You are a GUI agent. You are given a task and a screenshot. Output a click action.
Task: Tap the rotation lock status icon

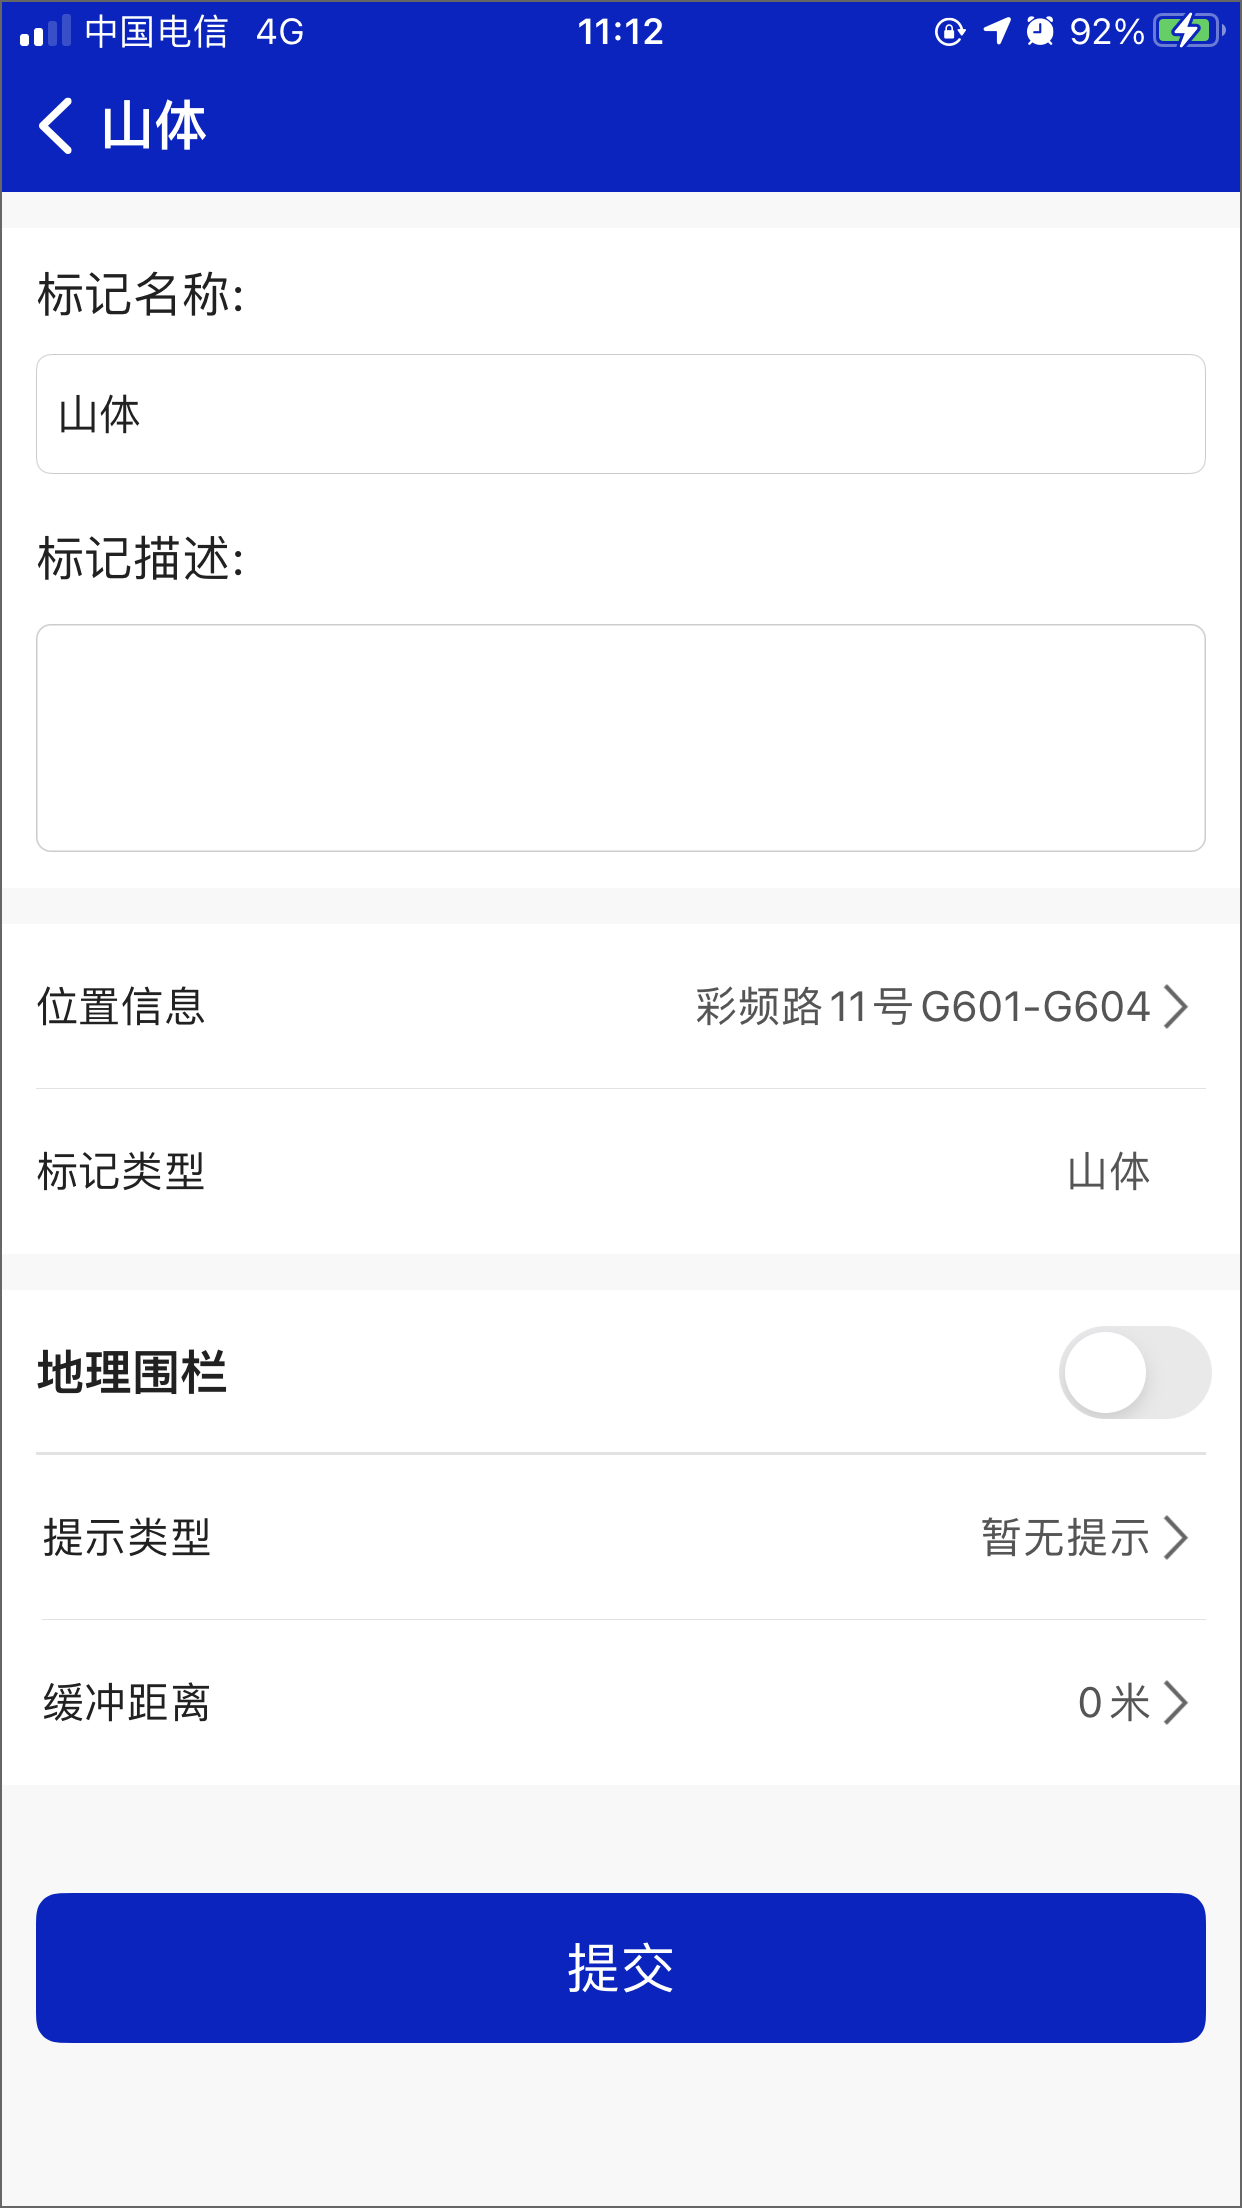click(949, 32)
